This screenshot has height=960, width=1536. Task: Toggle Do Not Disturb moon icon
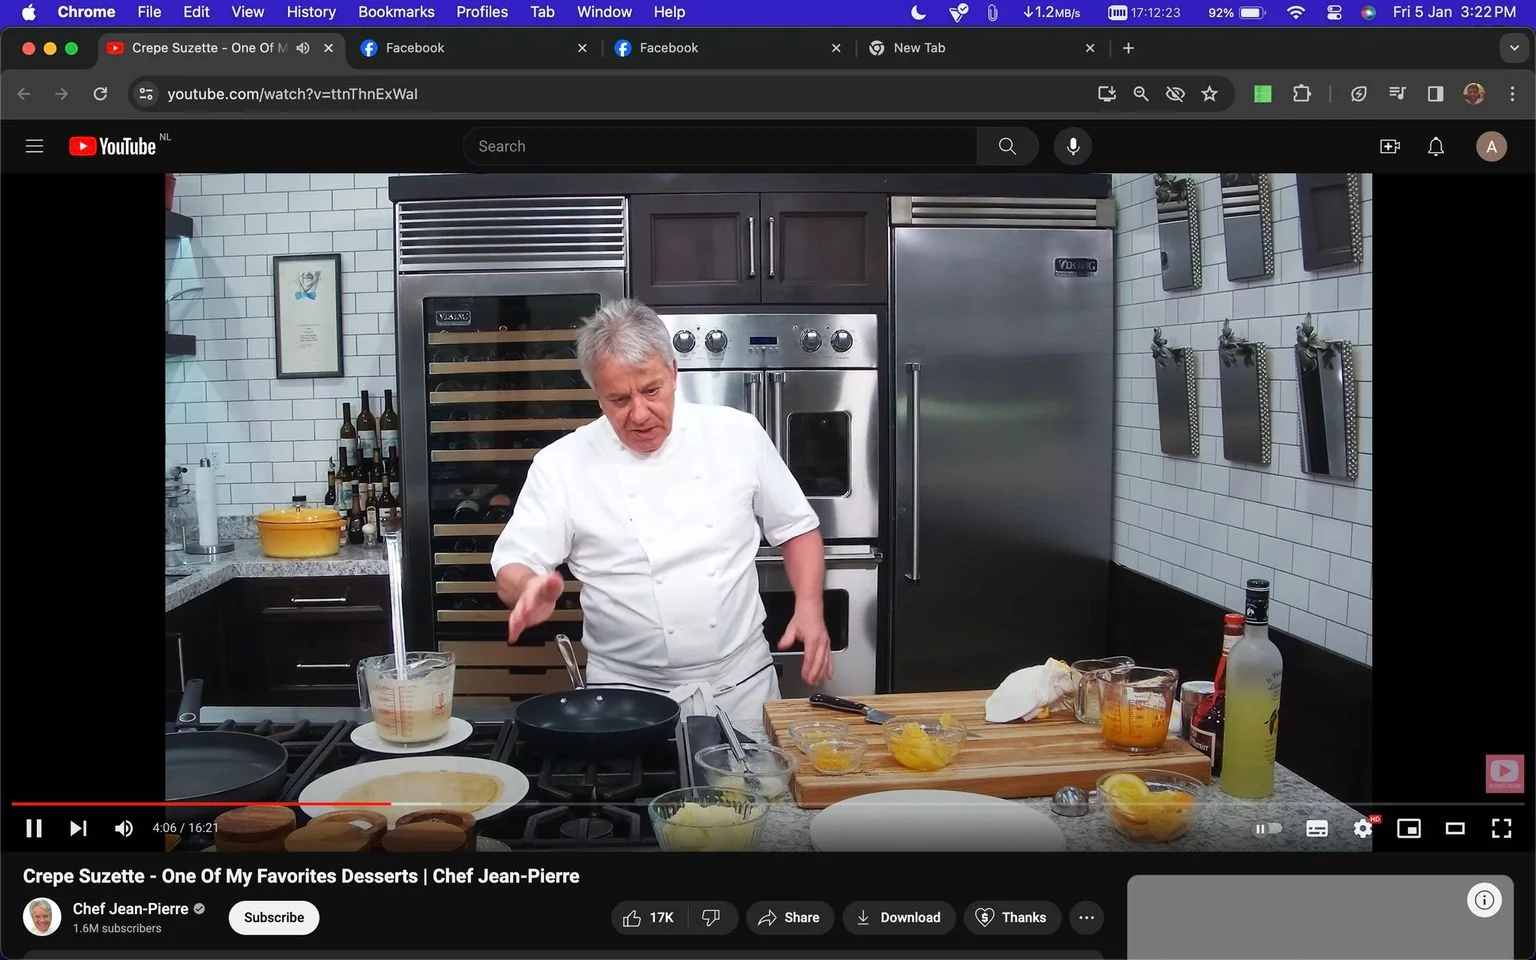point(918,12)
